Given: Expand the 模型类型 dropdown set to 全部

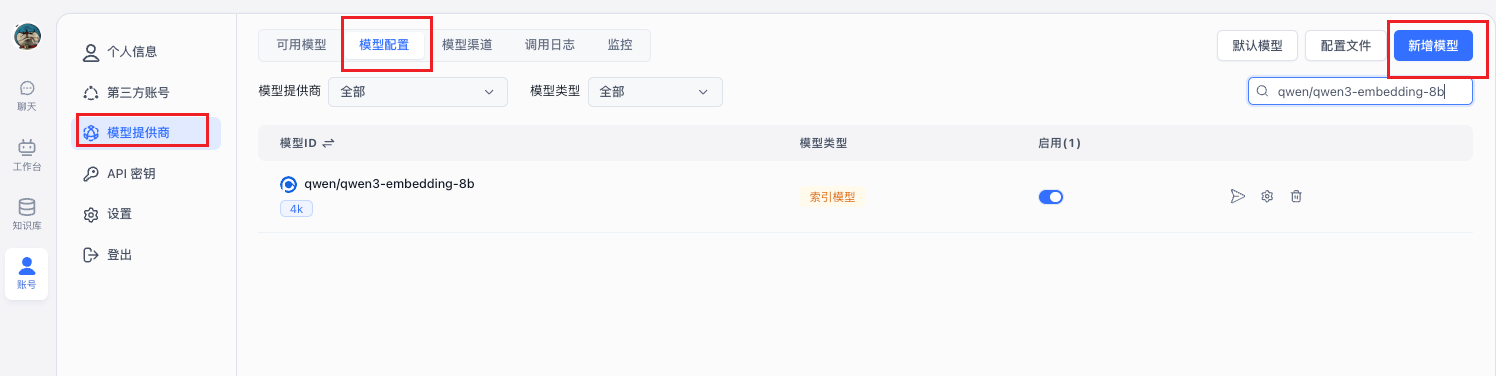Looking at the screenshot, I should point(655,91).
